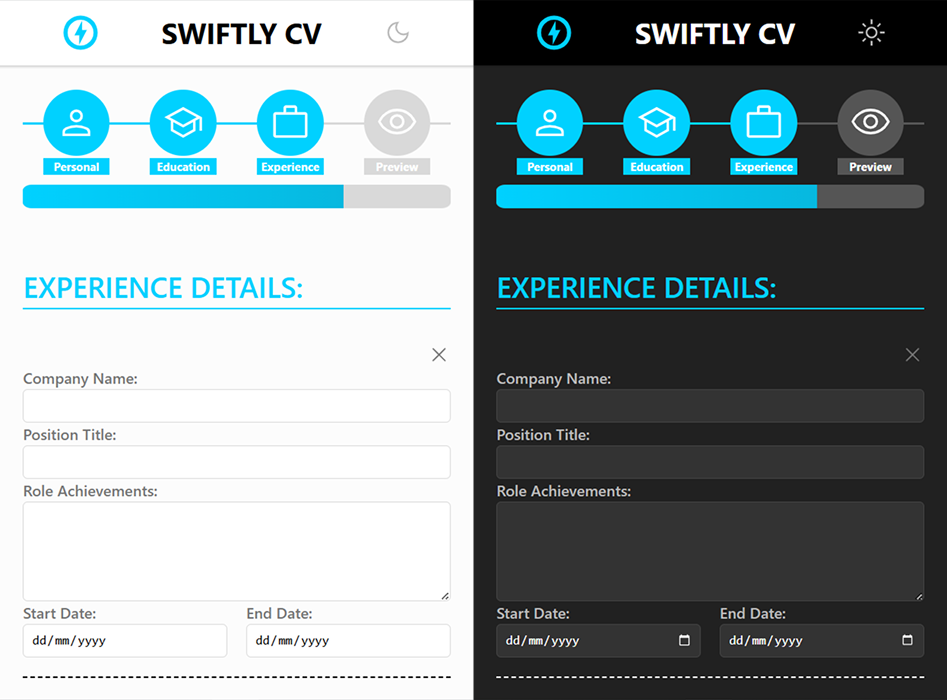Click SWIFTLY CV title in dark header
The width and height of the screenshot is (948, 700).
[715, 34]
